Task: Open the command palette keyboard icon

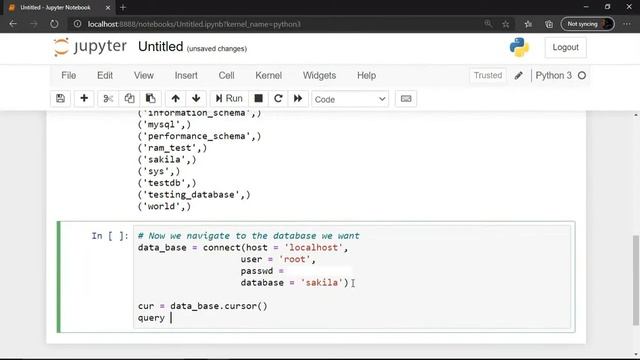Action: pos(406,99)
